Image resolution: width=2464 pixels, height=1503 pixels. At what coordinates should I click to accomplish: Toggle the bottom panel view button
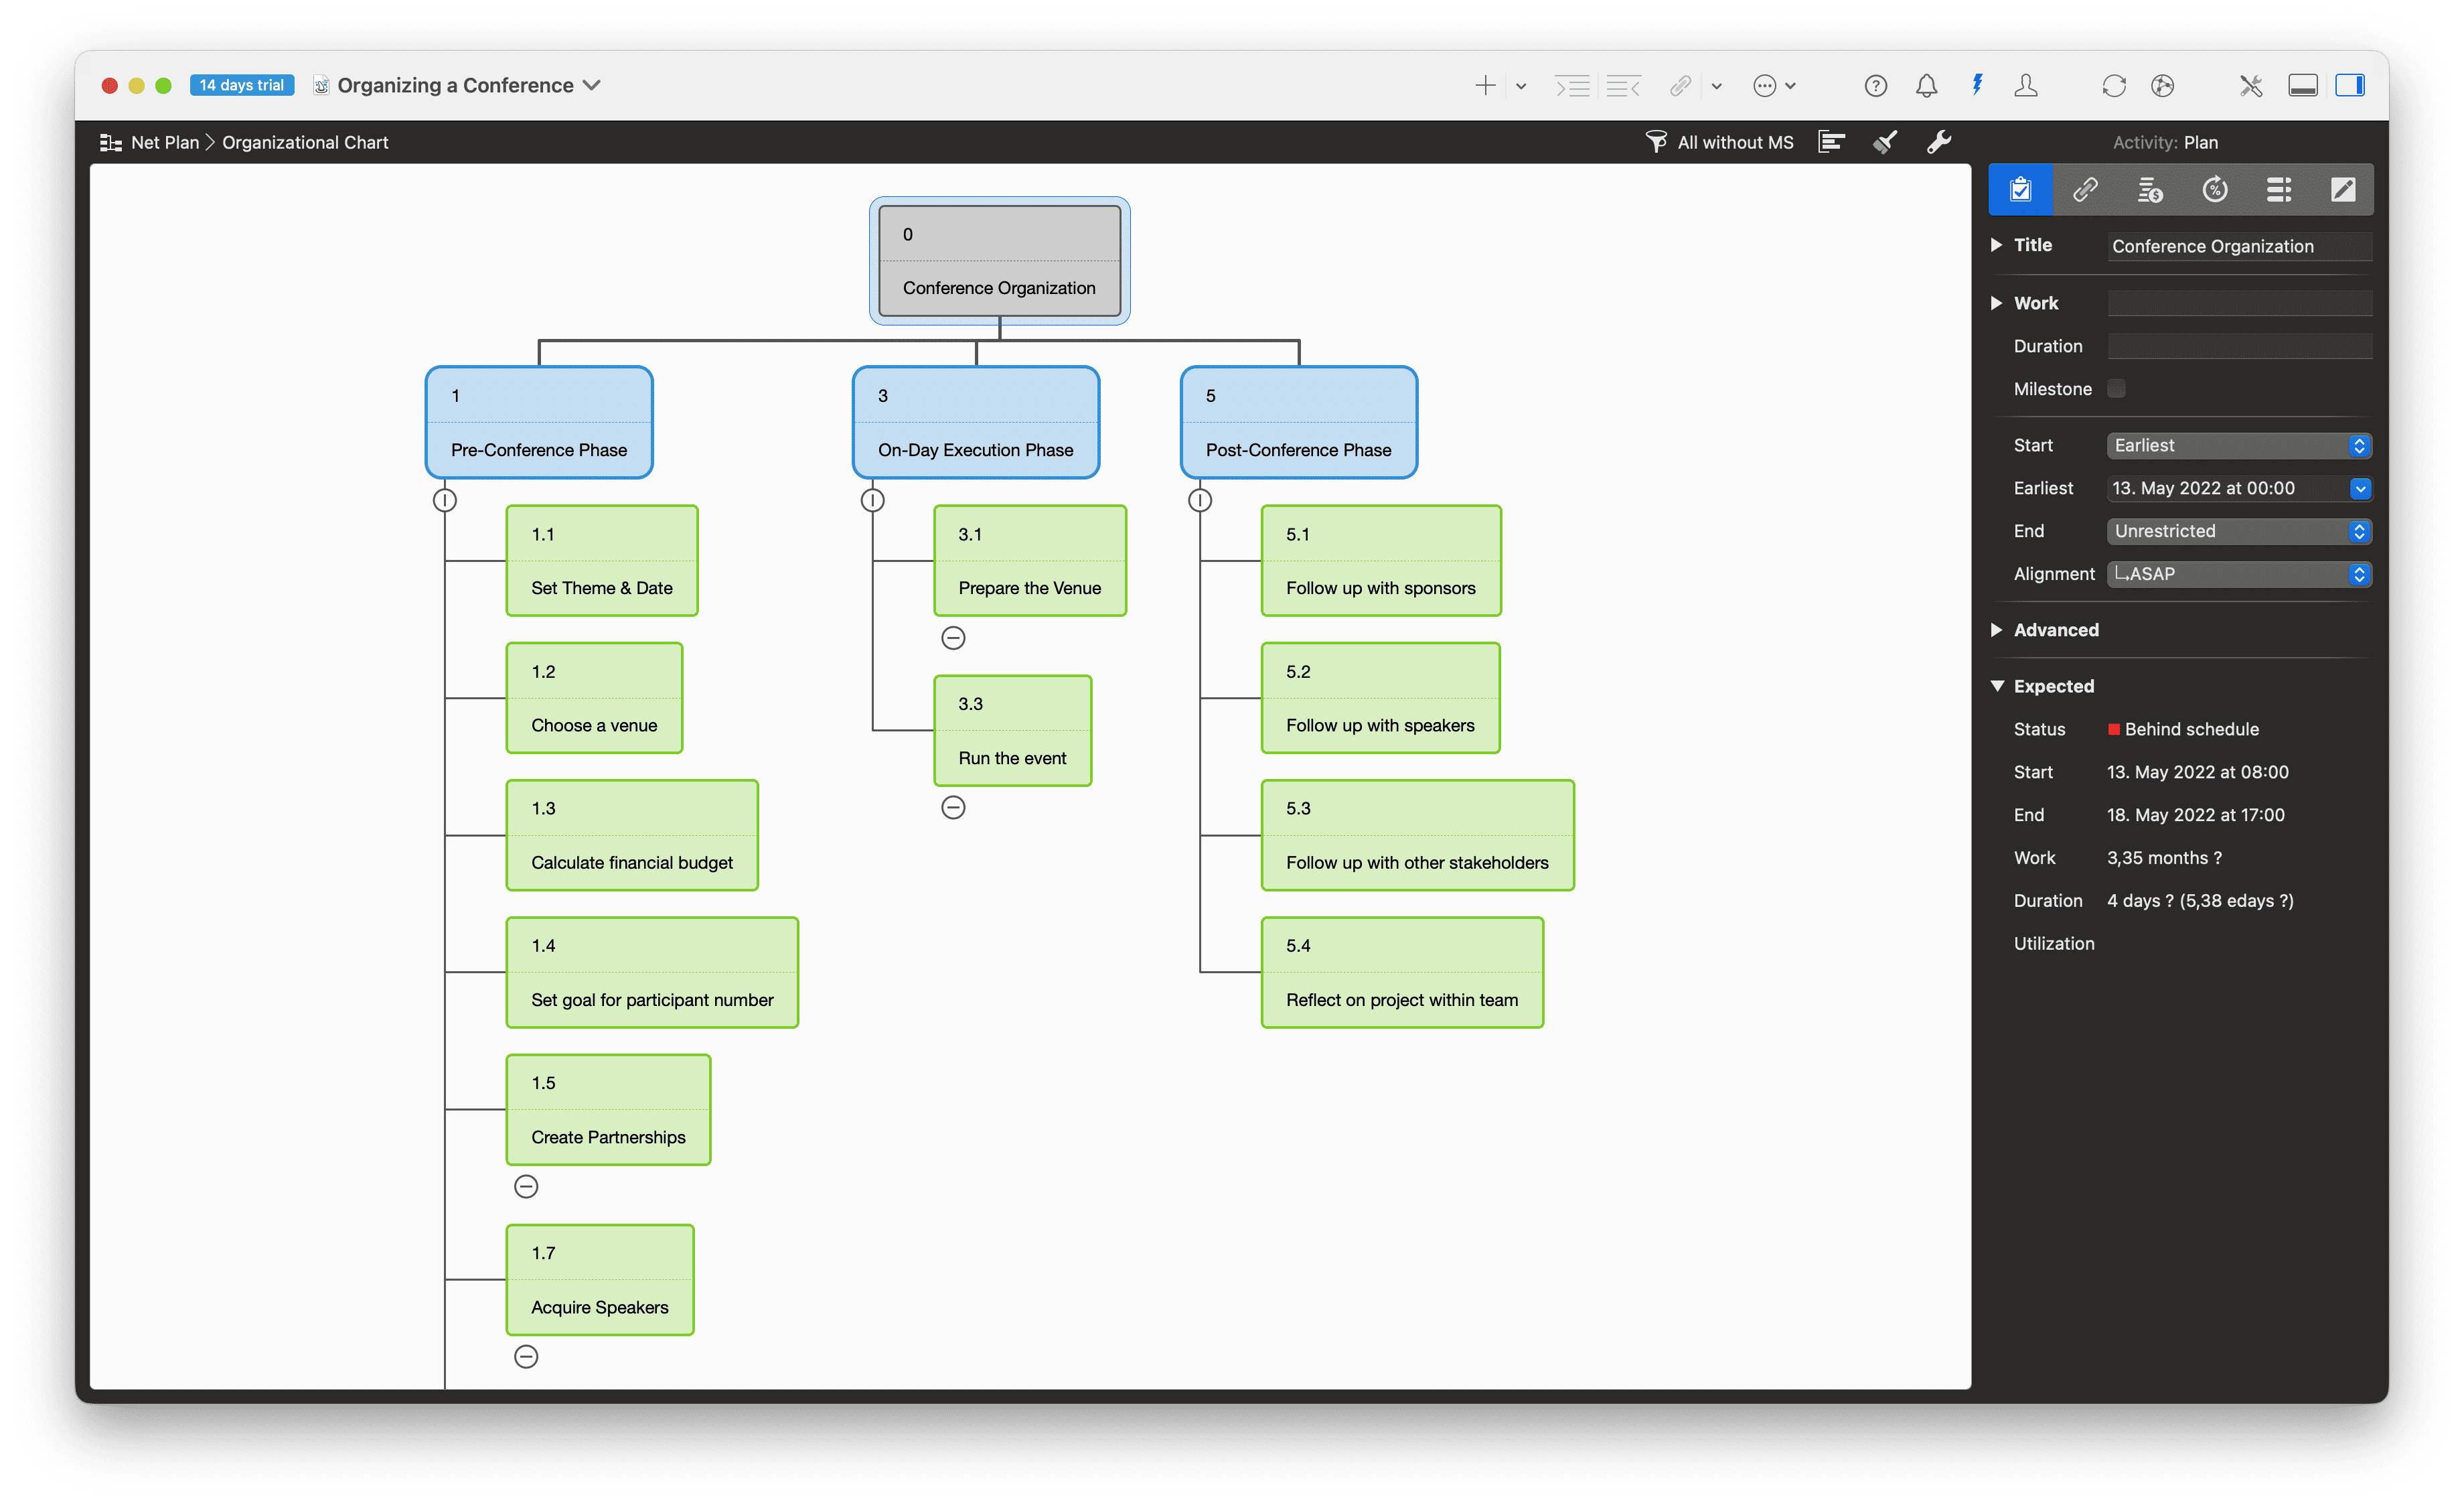pos(2302,86)
